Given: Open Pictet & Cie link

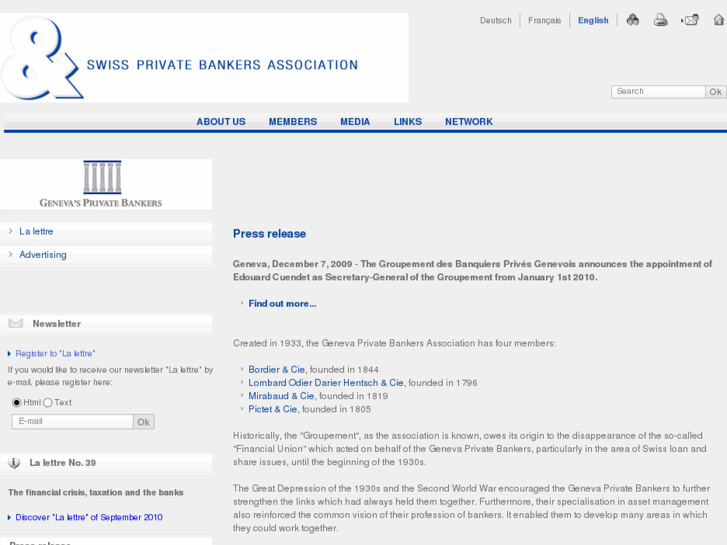Looking at the screenshot, I should (273, 409).
